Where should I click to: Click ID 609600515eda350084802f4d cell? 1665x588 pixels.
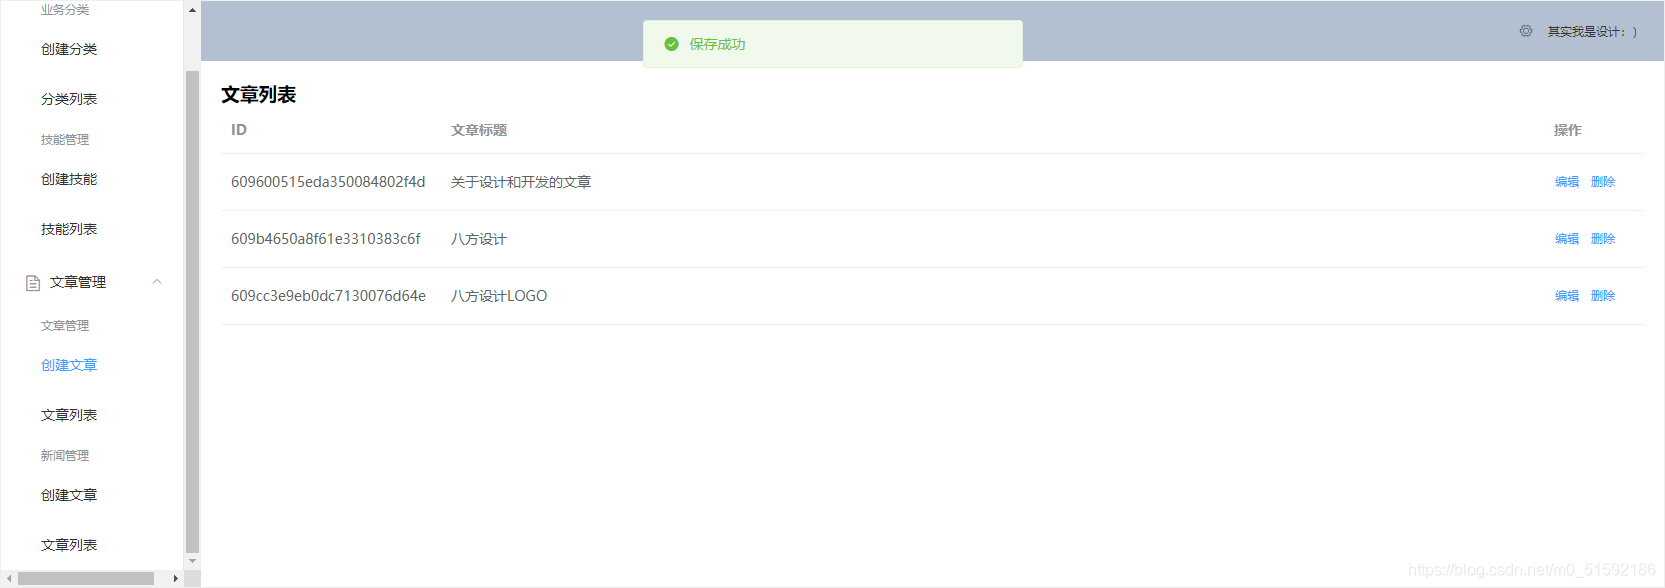(x=328, y=182)
